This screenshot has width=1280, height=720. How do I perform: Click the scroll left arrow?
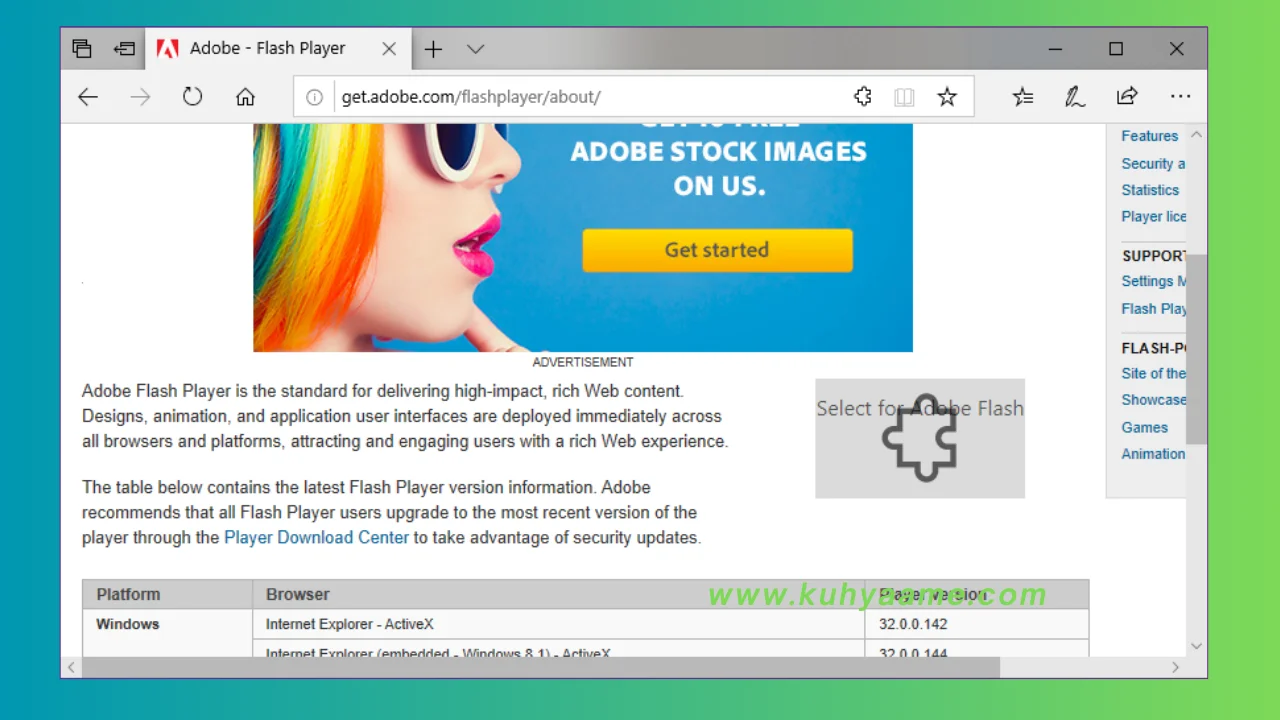coord(71,667)
